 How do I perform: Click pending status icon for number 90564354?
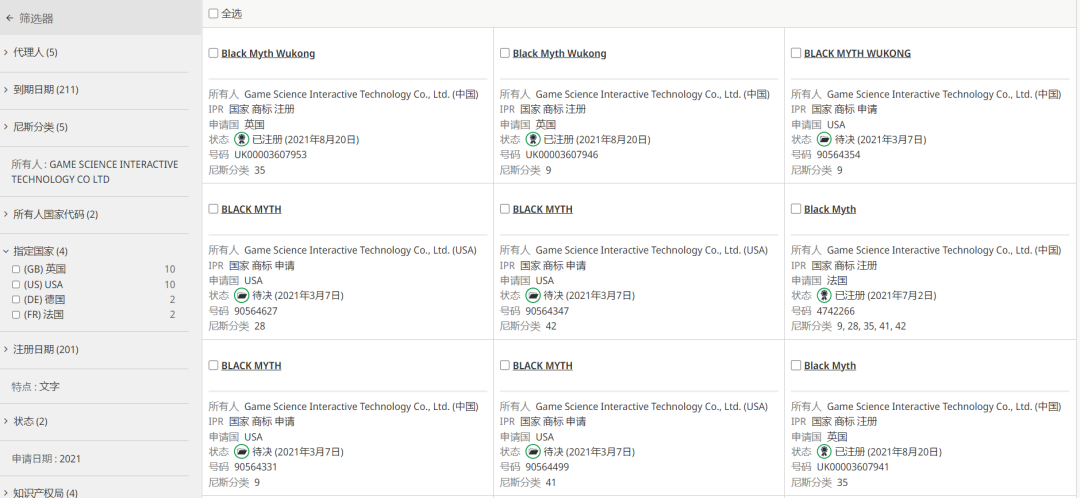point(824,139)
